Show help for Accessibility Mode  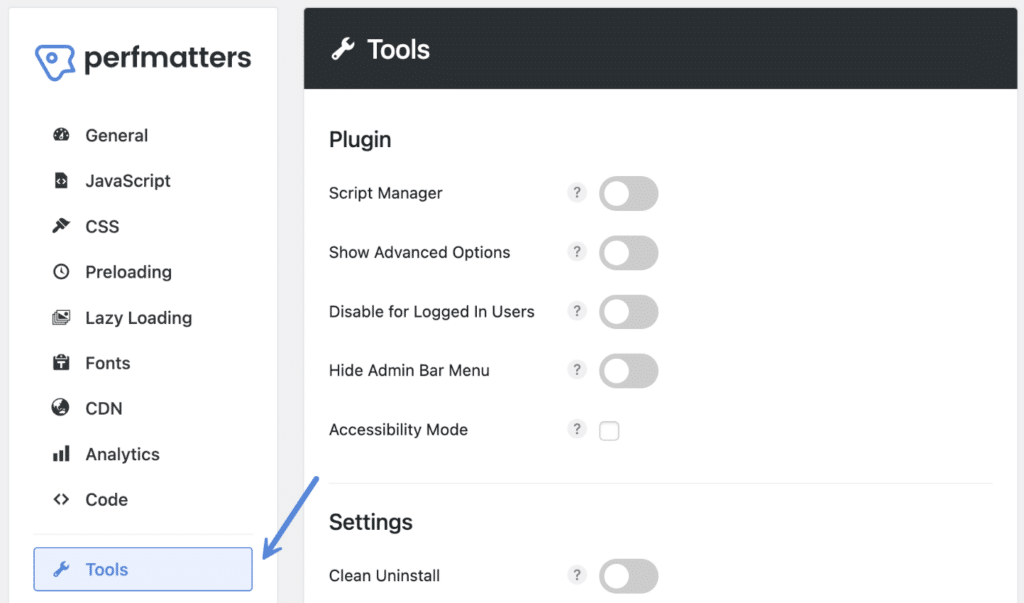click(576, 429)
